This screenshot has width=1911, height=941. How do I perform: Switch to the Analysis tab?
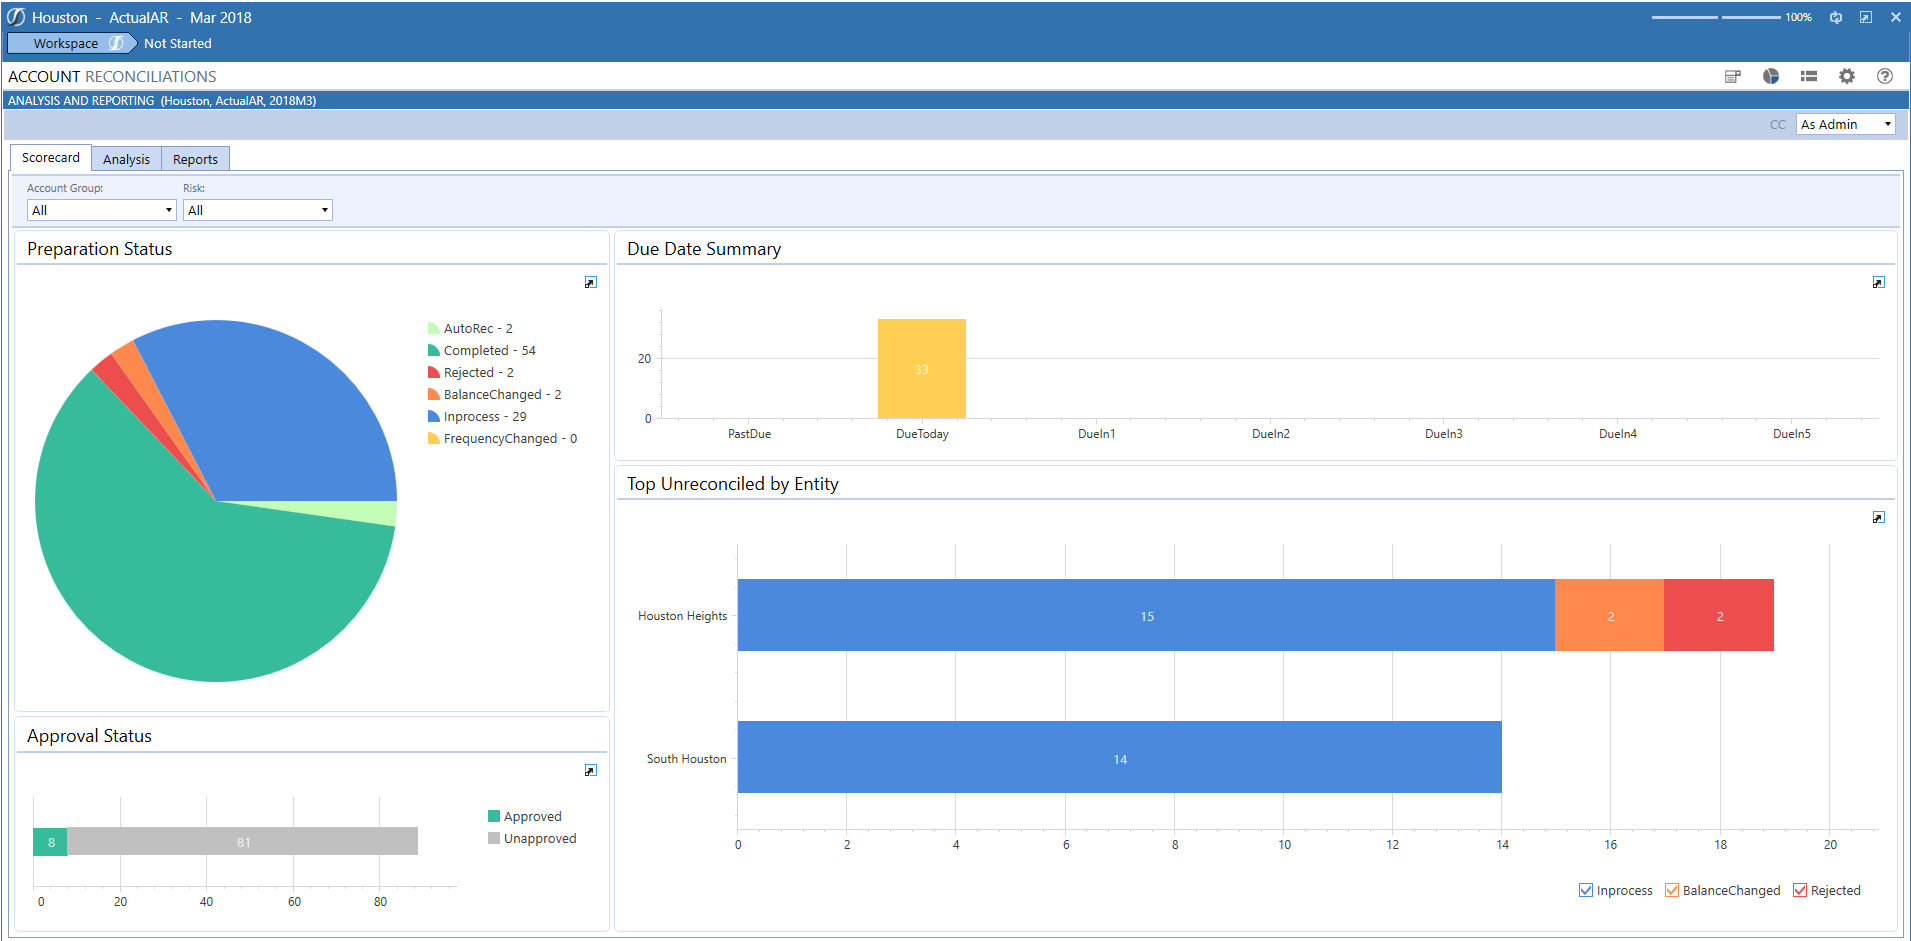click(x=126, y=159)
